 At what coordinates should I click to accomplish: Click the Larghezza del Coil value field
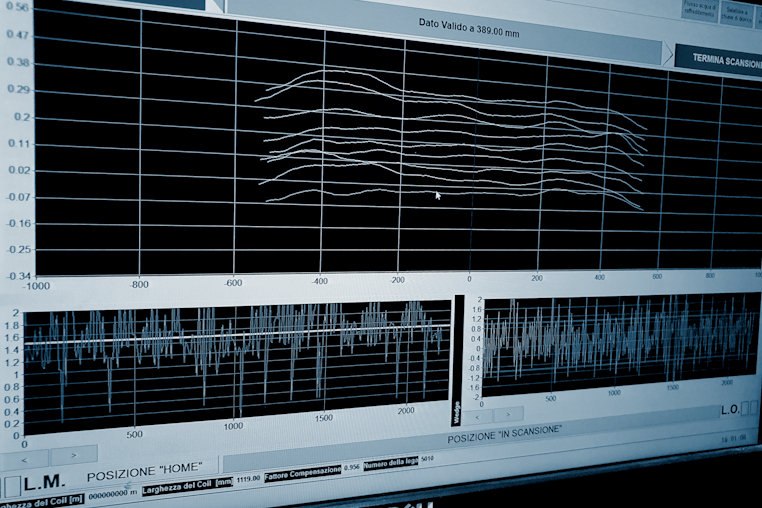point(246,478)
